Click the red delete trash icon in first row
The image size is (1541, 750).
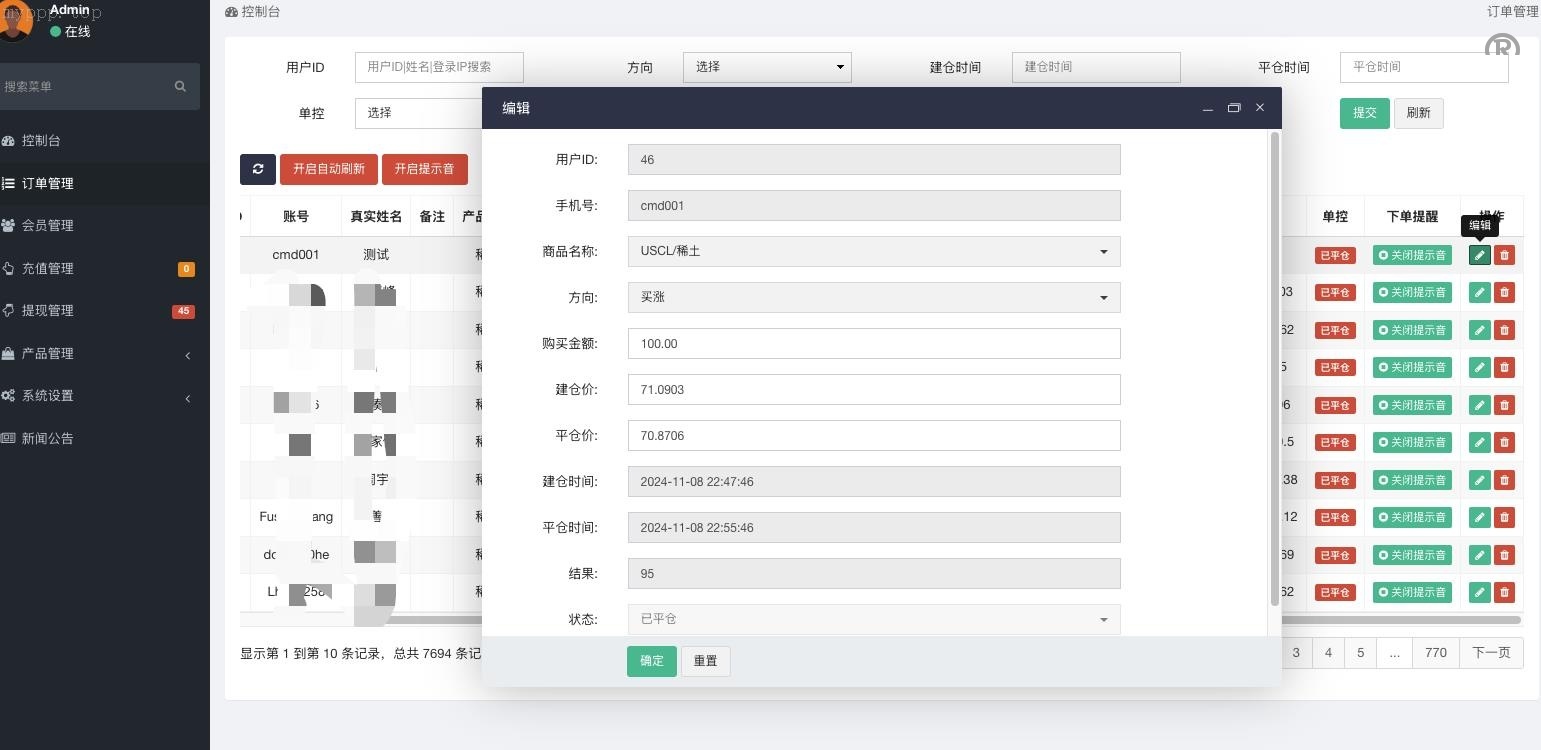pyautogui.click(x=1504, y=255)
